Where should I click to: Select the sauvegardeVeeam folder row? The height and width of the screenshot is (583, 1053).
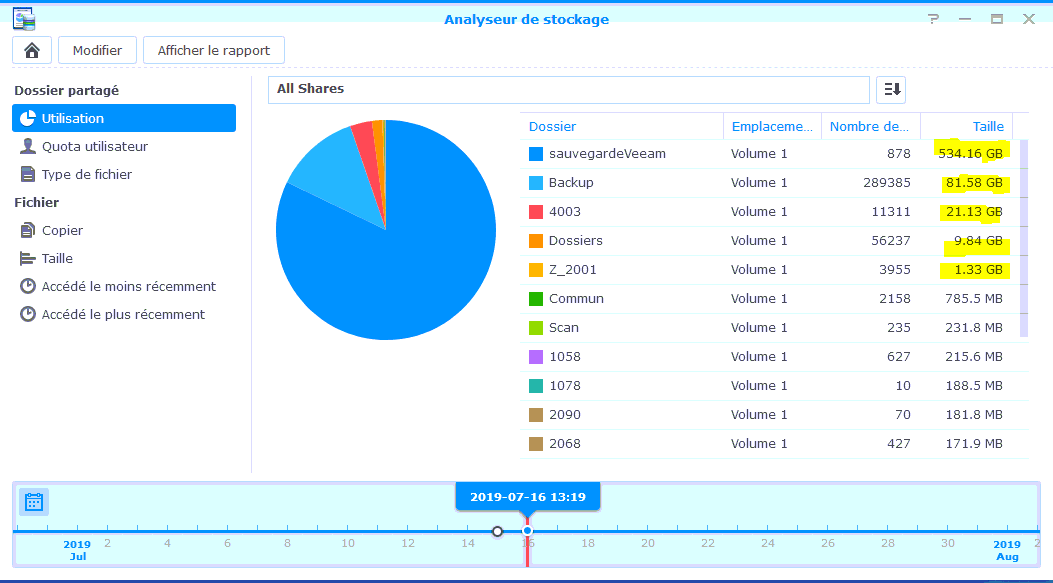point(770,154)
